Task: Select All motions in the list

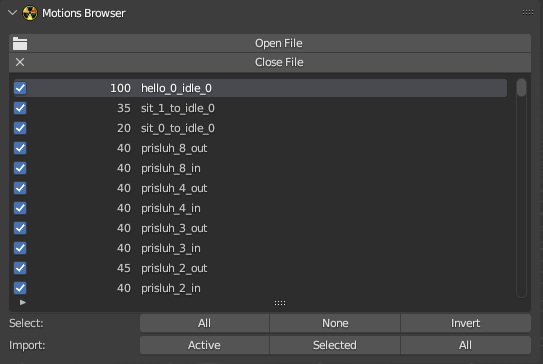Action: pyautogui.click(x=204, y=323)
